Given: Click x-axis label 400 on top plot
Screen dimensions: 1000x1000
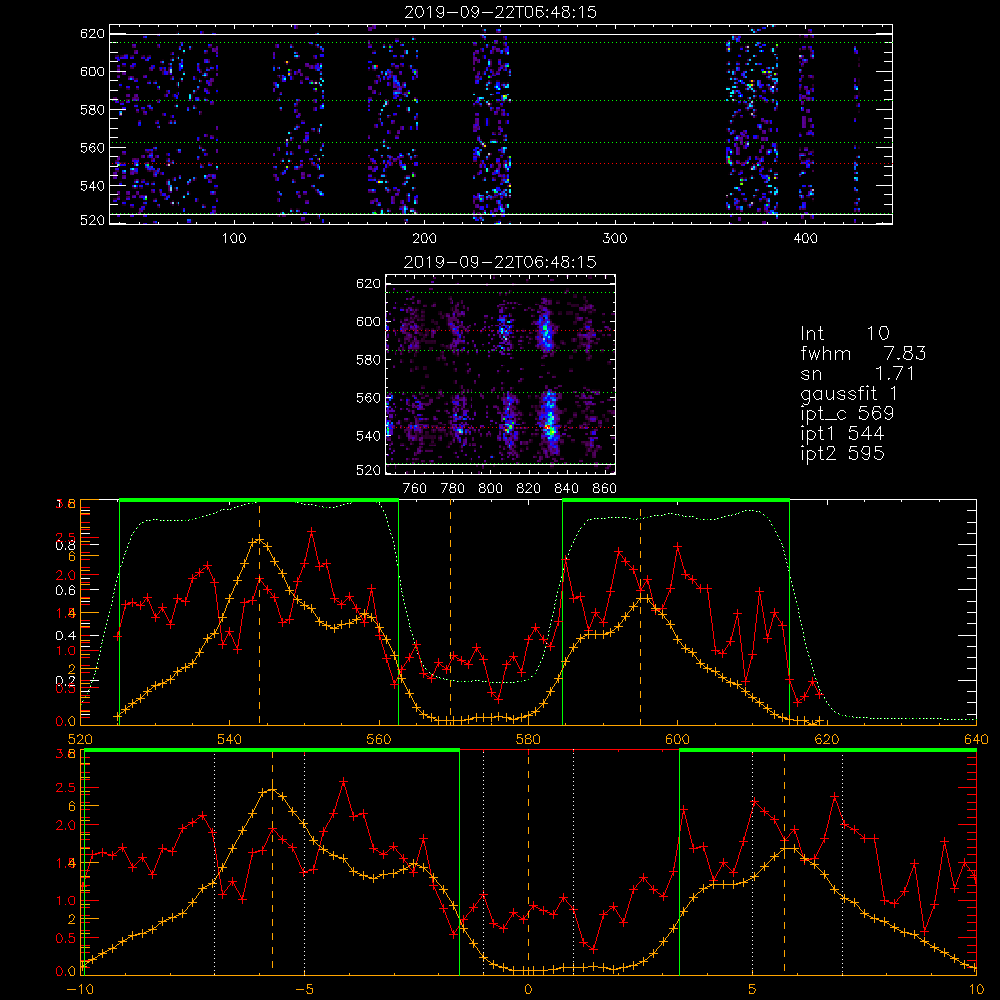Looking at the screenshot, I should click(805, 239).
